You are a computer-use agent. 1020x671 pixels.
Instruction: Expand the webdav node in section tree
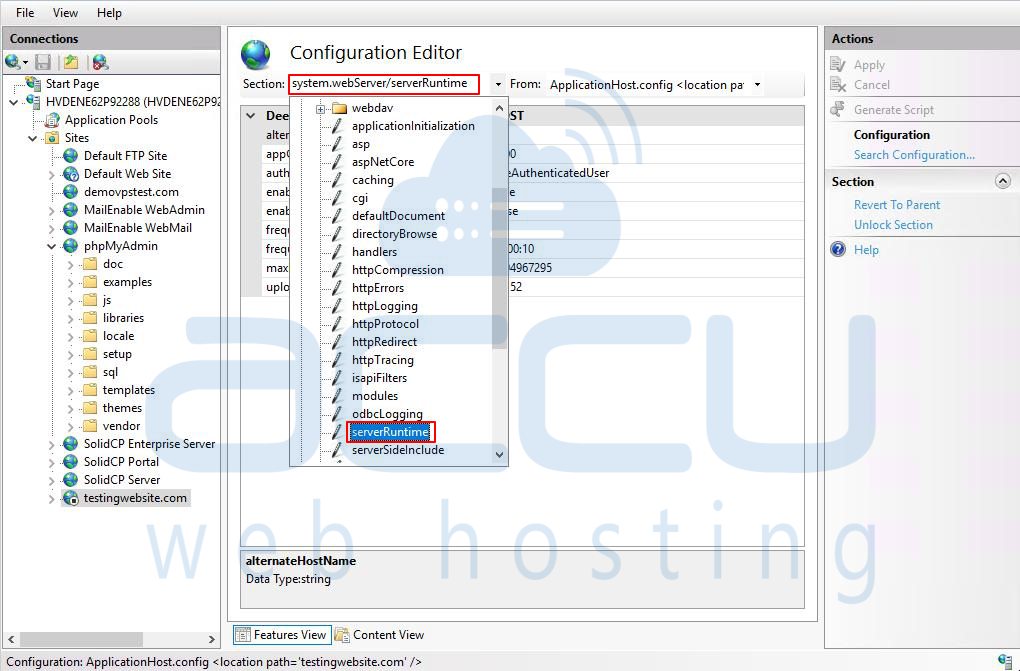coord(320,109)
